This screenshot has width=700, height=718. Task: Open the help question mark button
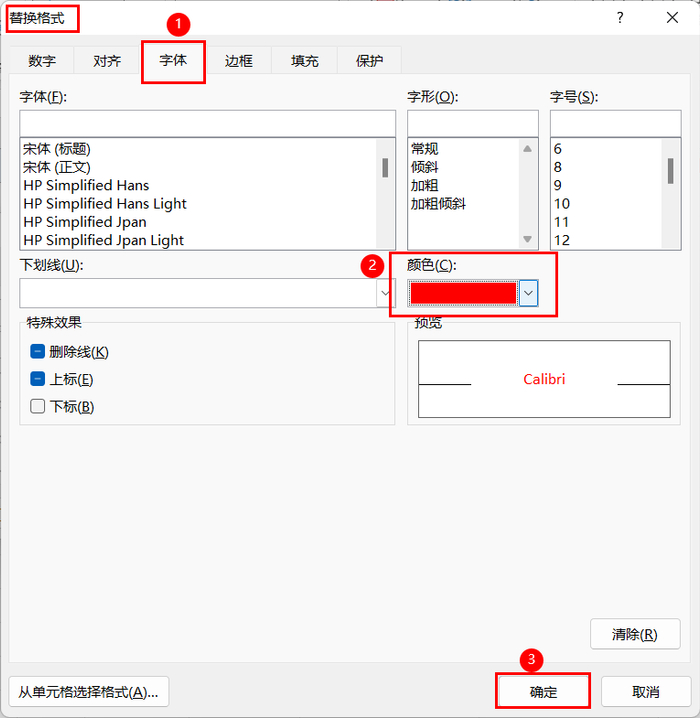point(619,18)
